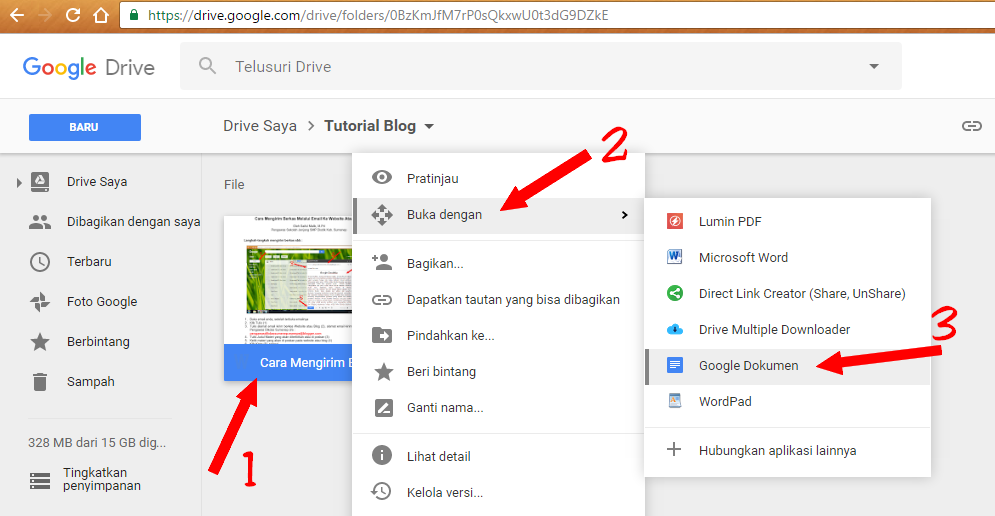Click the trash can icon in sidebar
The width and height of the screenshot is (995, 516).
point(40,381)
